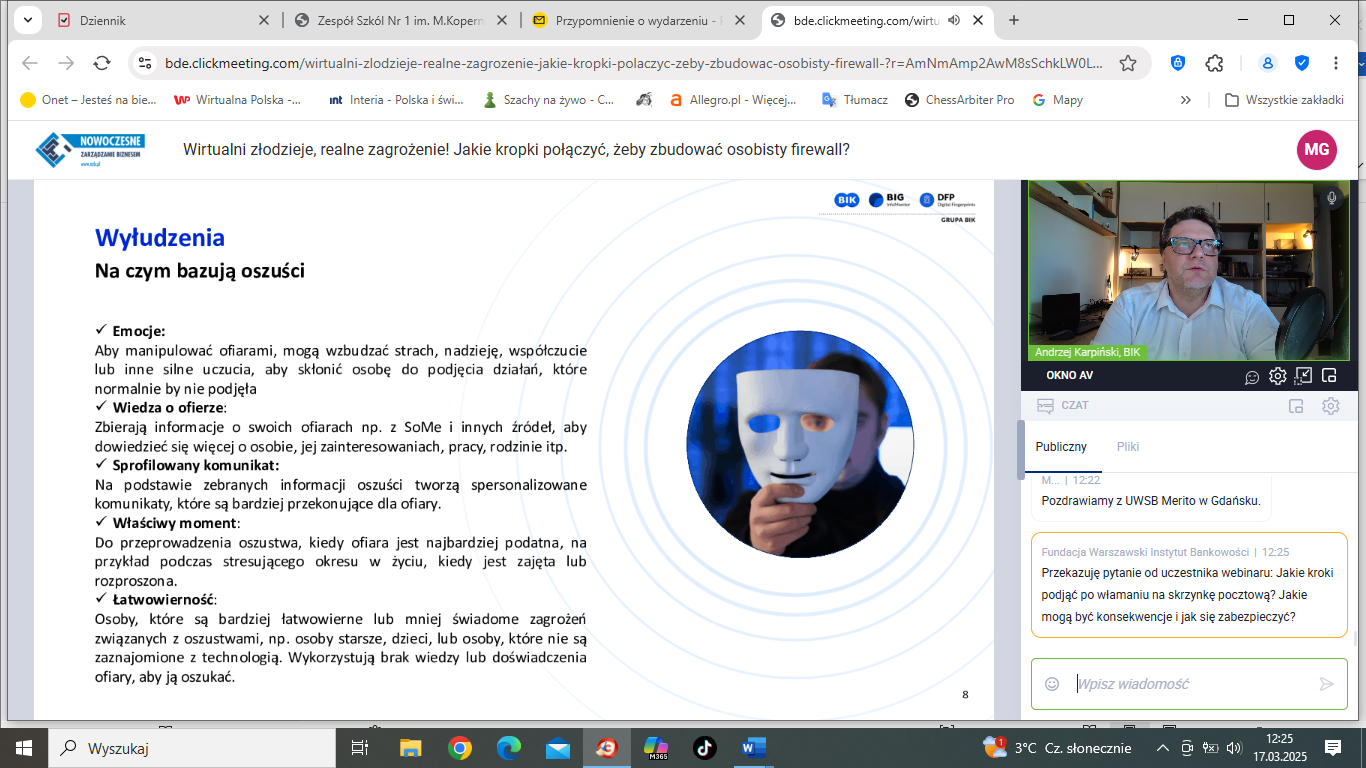
Task: Select the Publiczny chat tab
Action: 1061,447
